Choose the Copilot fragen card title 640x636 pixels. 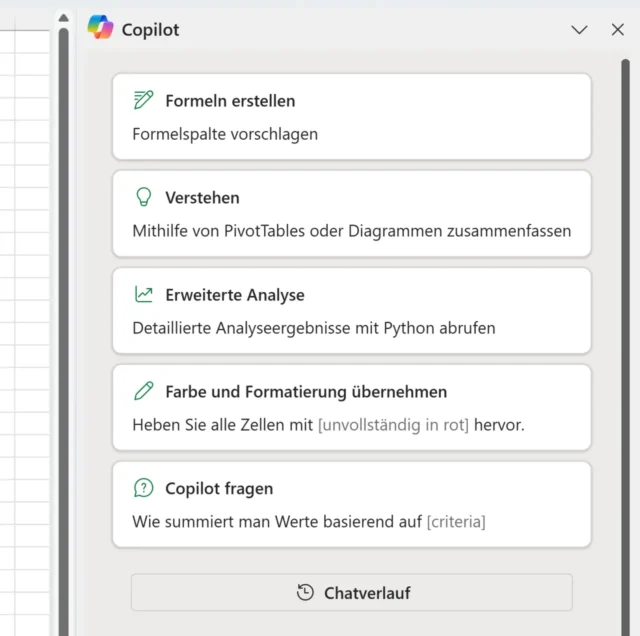click(219, 489)
